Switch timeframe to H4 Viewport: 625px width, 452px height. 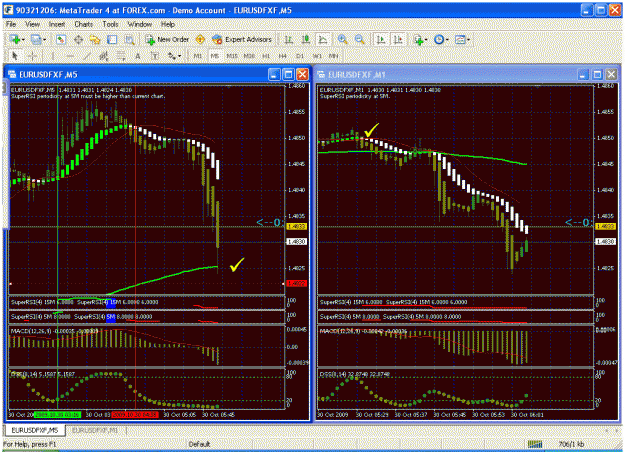(x=283, y=56)
